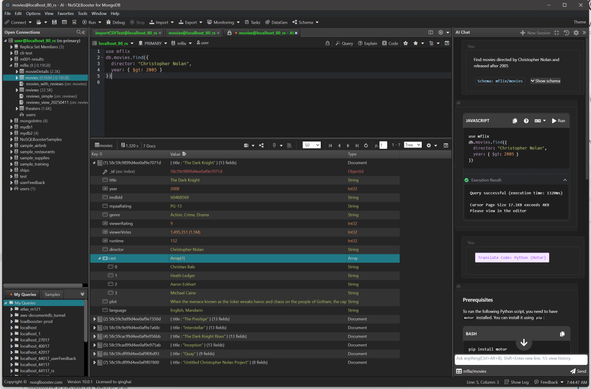
Task: Click the fullscreen icon in AI Chat header
Action: (556, 33)
